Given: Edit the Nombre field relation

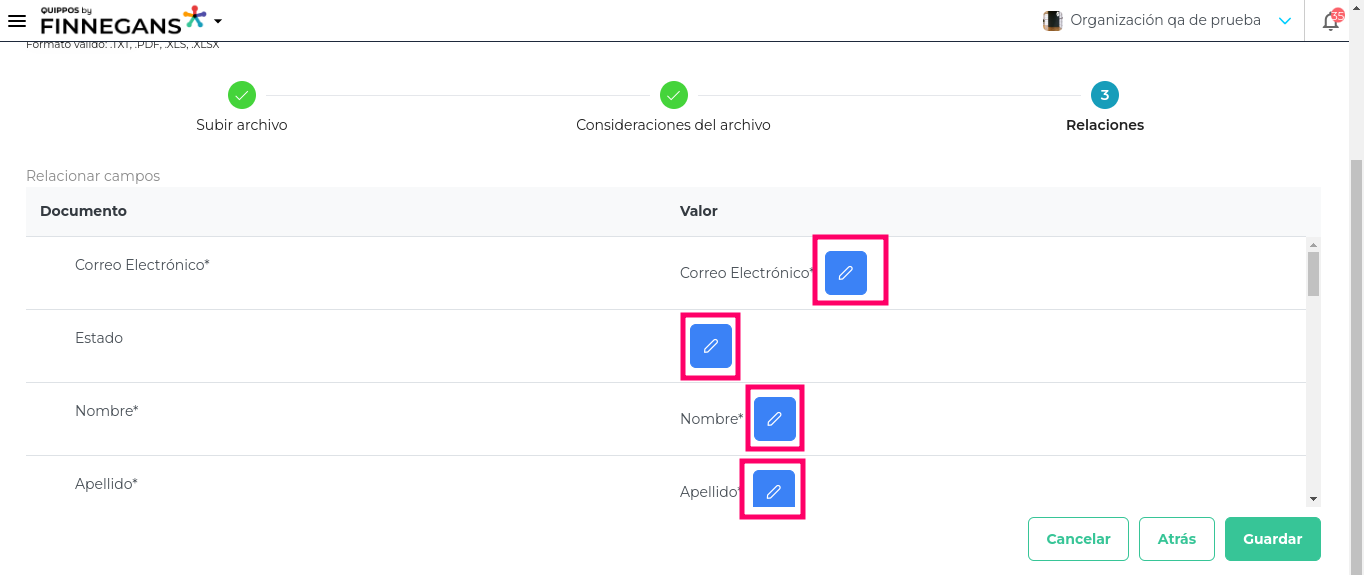Looking at the screenshot, I should pos(774,419).
